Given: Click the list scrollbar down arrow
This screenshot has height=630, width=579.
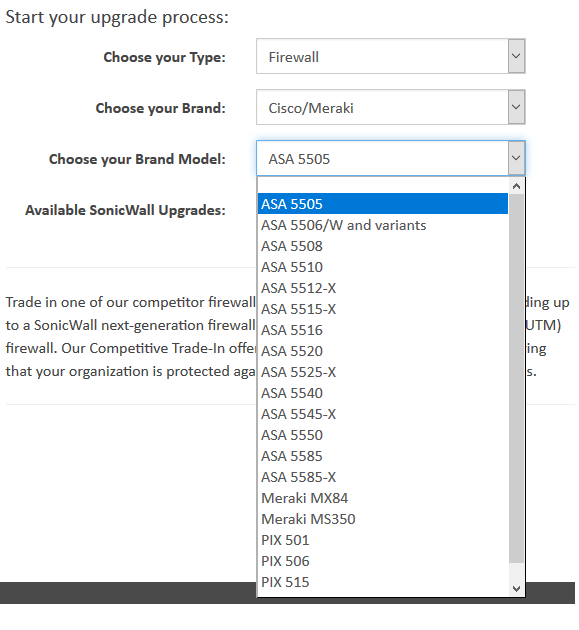Looking at the screenshot, I should click(516, 589).
